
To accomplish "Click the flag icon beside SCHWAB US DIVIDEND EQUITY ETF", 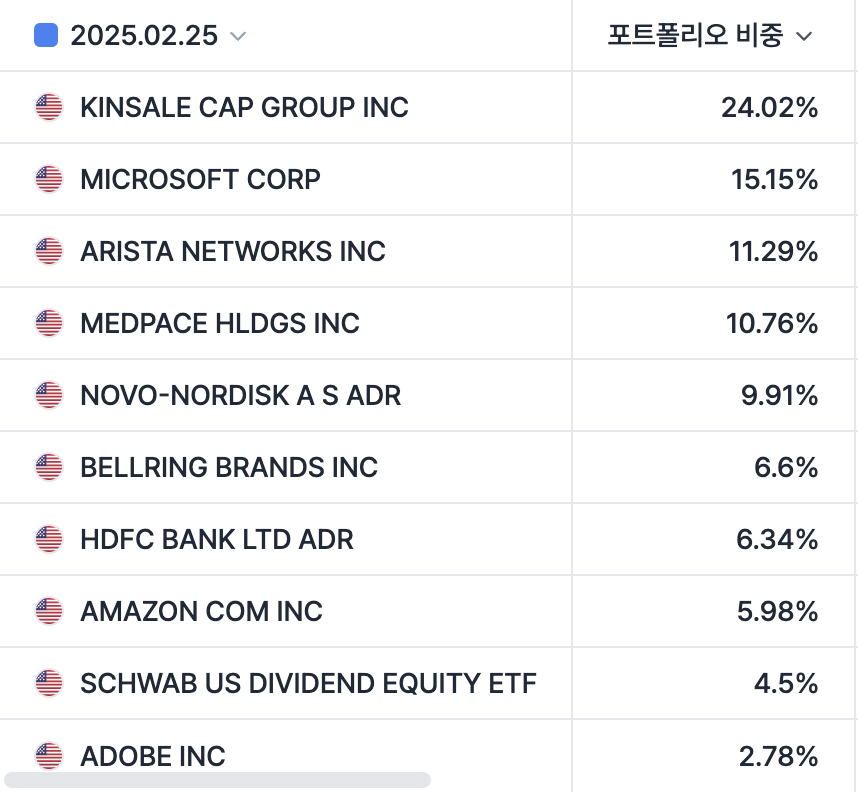I will point(48,683).
